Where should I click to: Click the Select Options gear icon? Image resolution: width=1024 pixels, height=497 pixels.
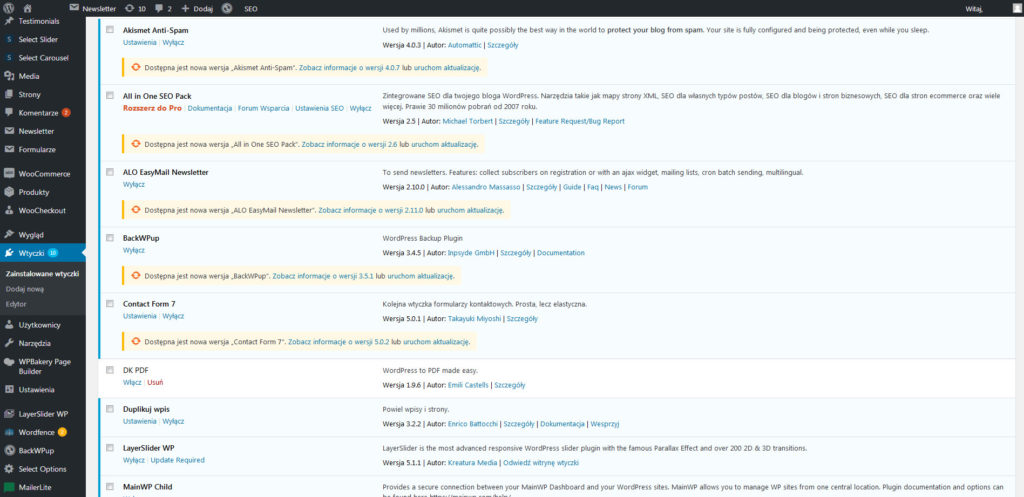(8, 469)
